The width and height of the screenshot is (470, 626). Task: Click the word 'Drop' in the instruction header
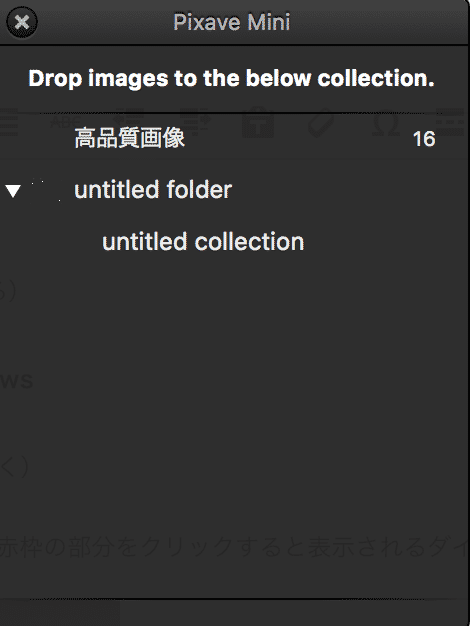[55, 79]
